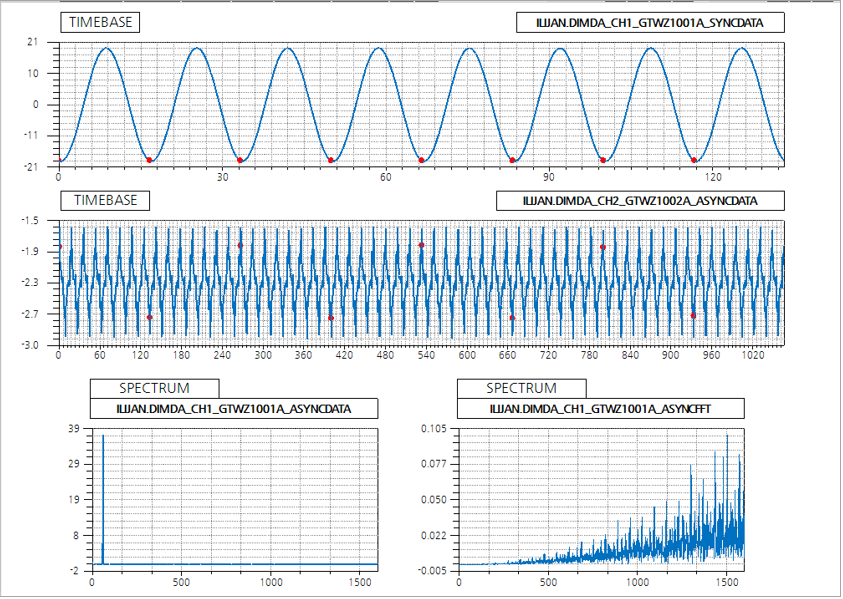Screen dimensions: 843x599
Task: Click the lower red marker near x=930 on the CH2 waveform
Action: click(x=694, y=316)
